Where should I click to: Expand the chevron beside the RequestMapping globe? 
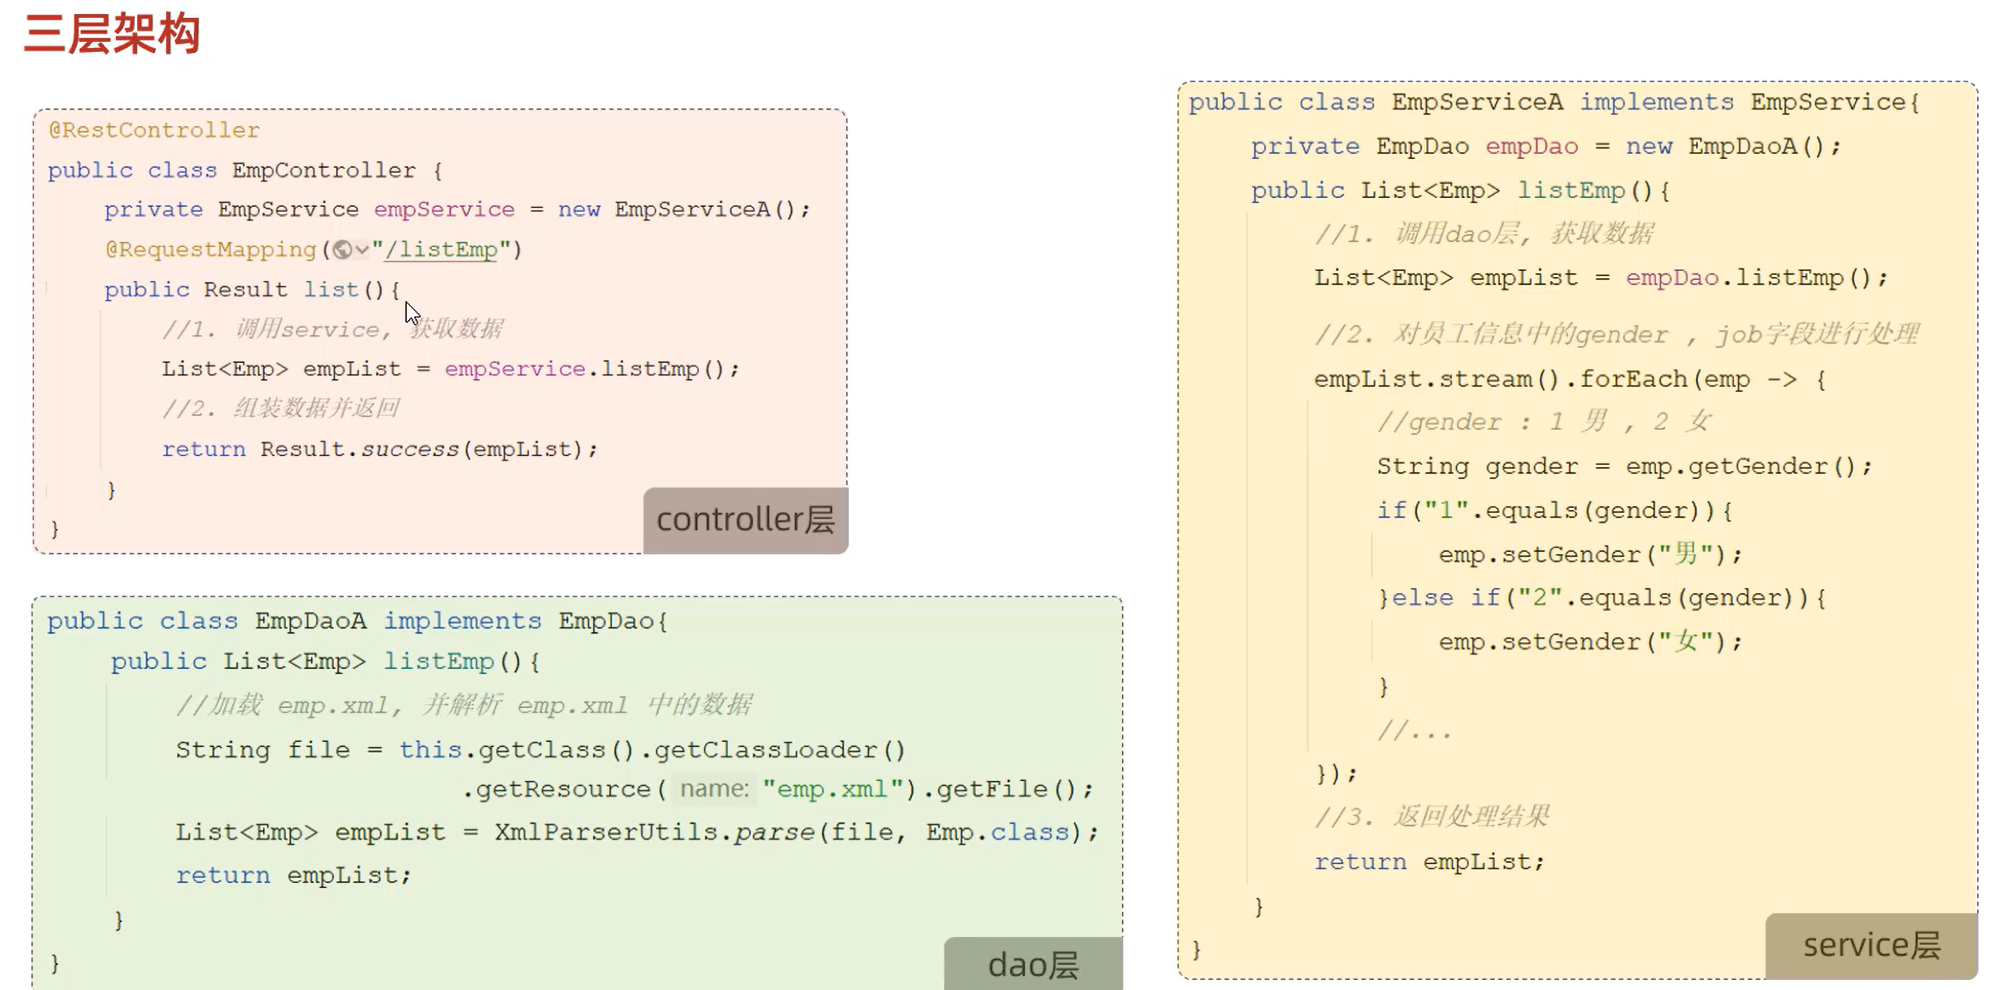(362, 250)
